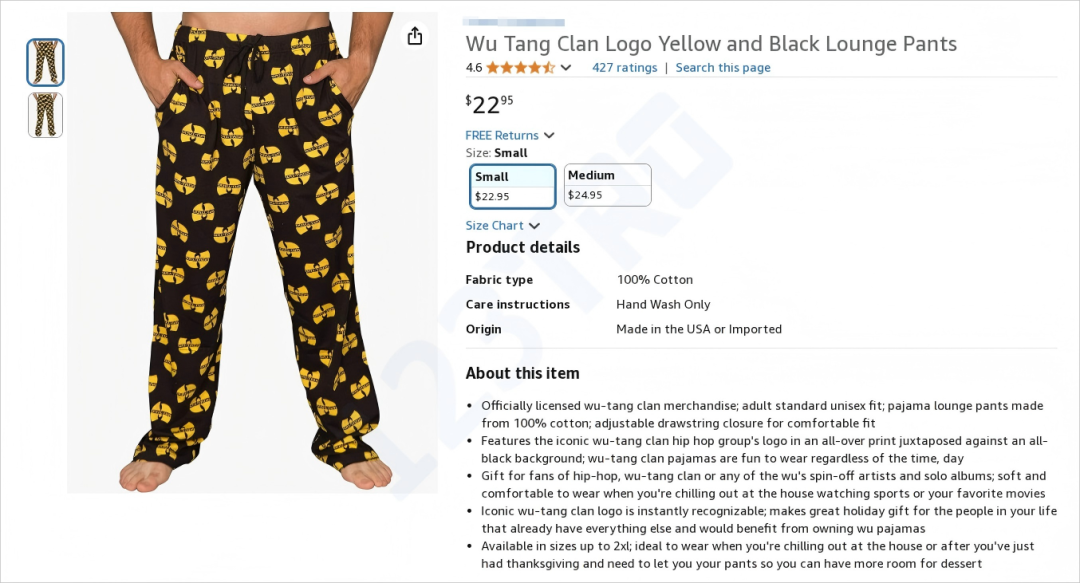This screenshot has width=1080, height=583.
Task: Open the star rating breakdown chevron
Action: 565,68
